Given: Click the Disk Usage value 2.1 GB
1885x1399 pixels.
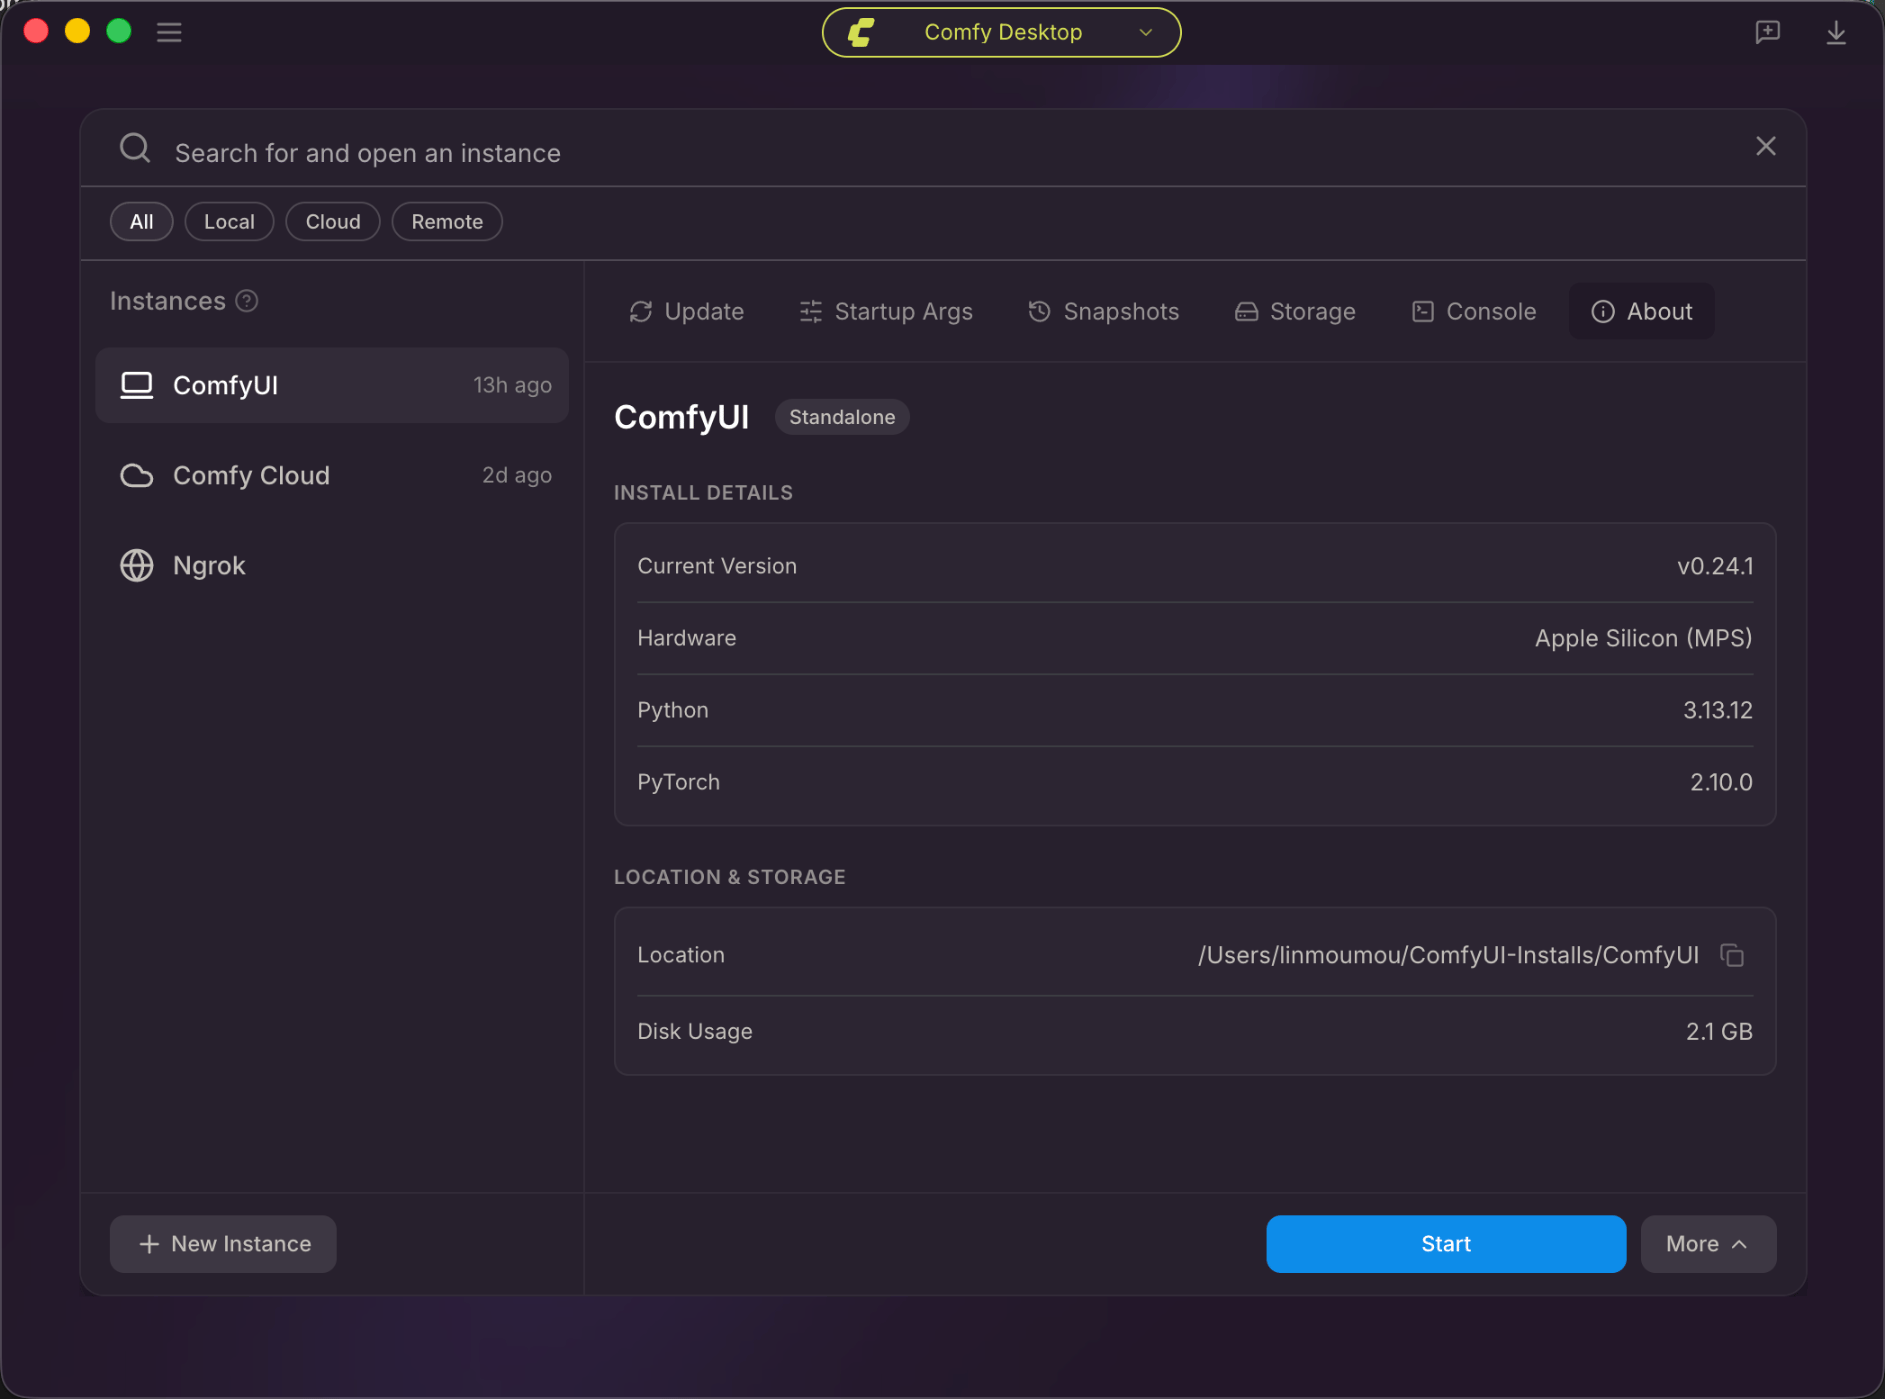Looking at the screenshot, I should (1719, 1031).
